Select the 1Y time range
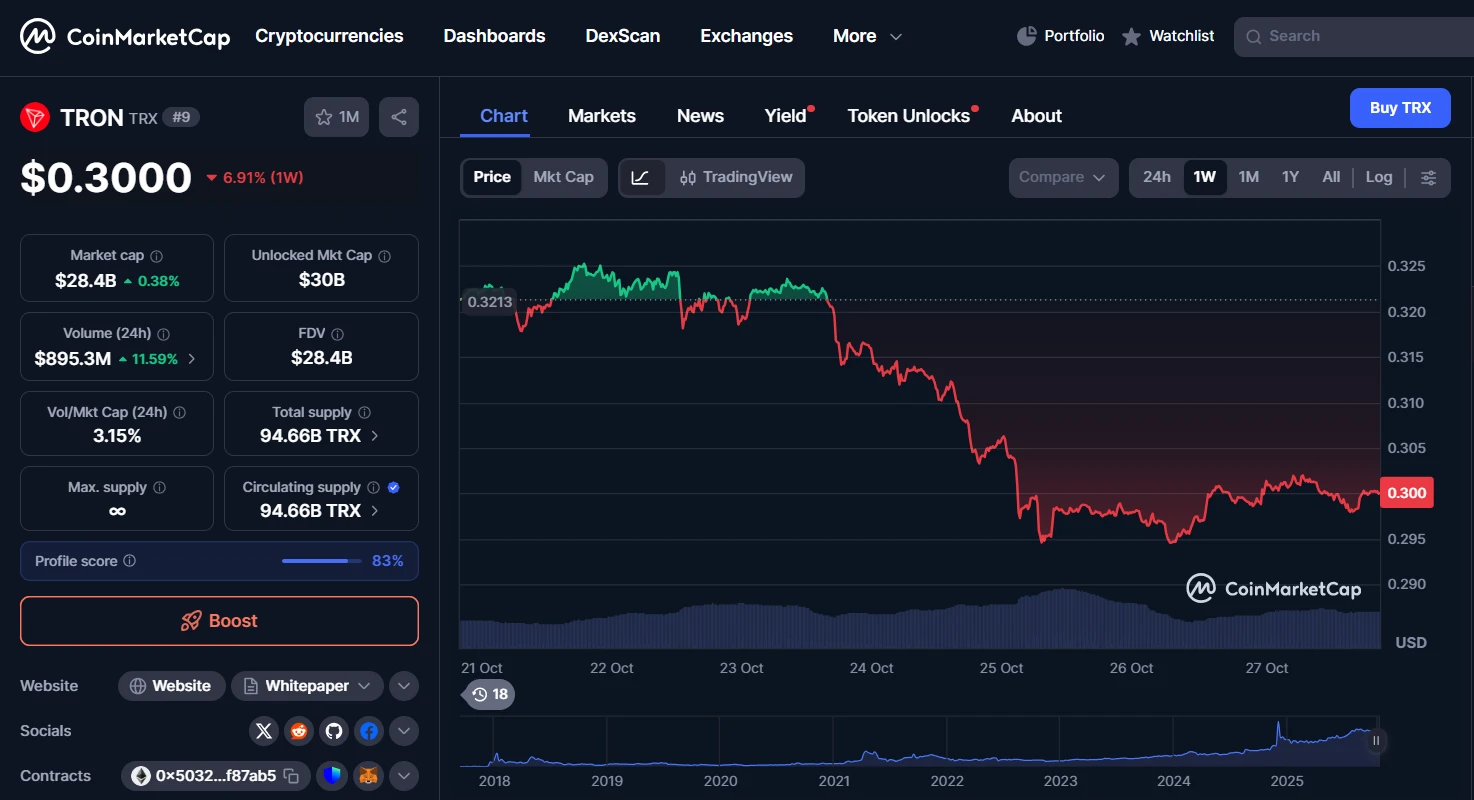1474x800 pixels. pos(1289,177)
